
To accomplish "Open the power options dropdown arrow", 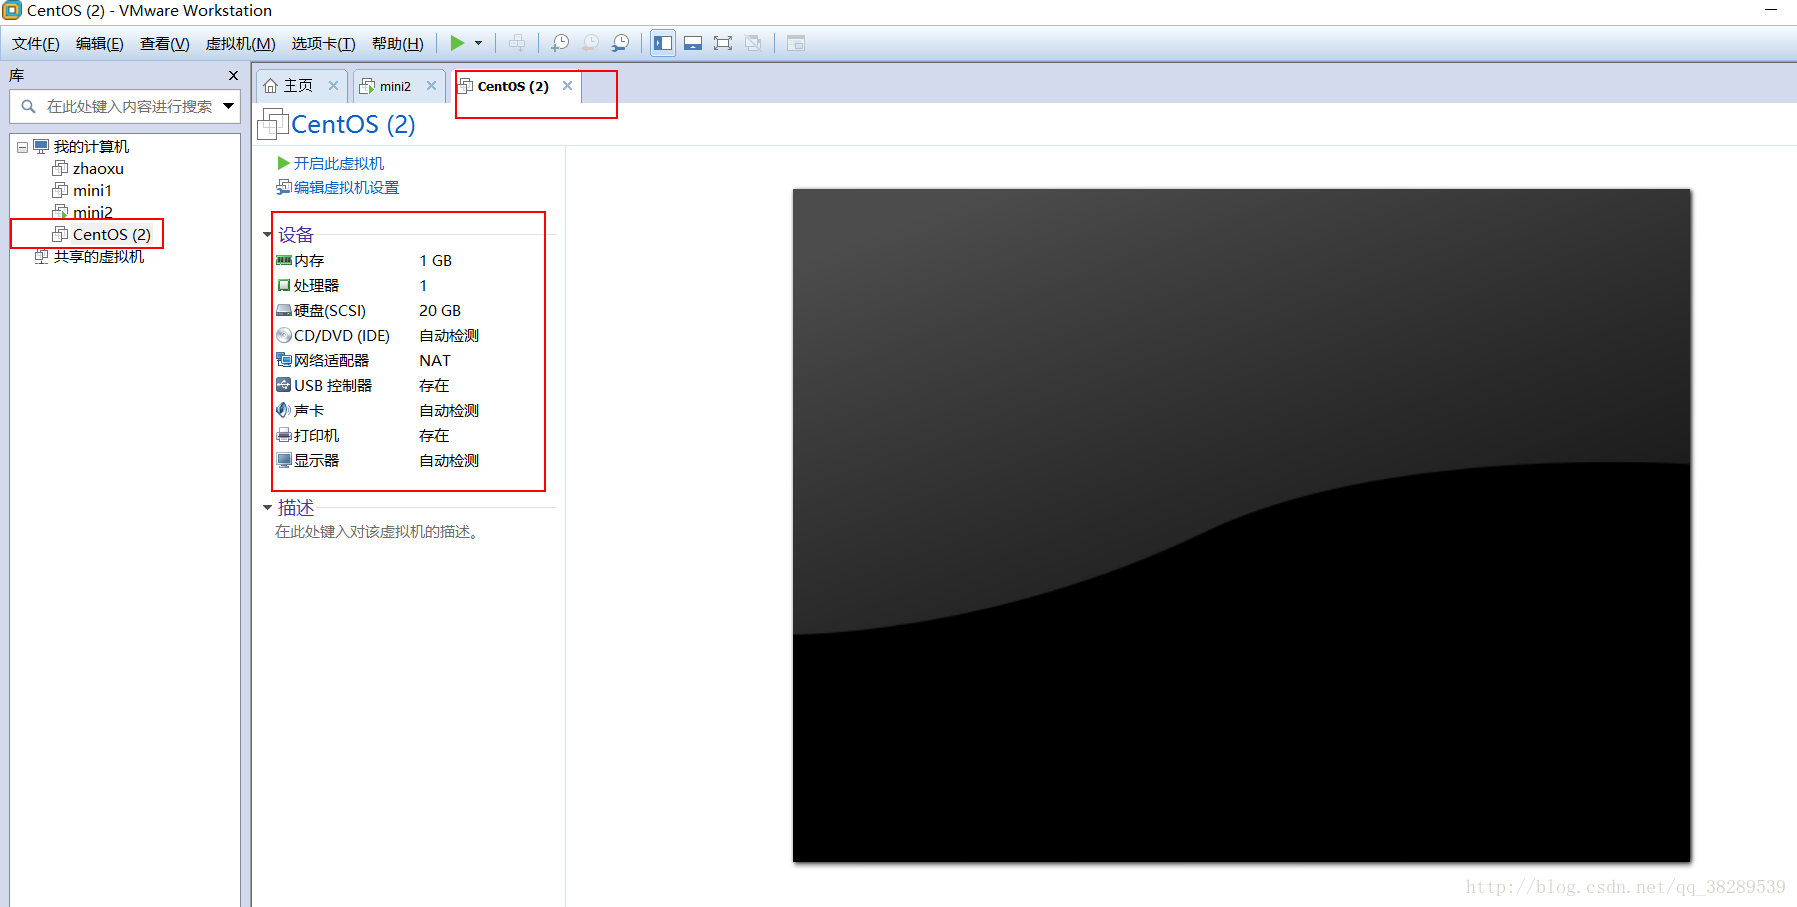I will (478, 43).
